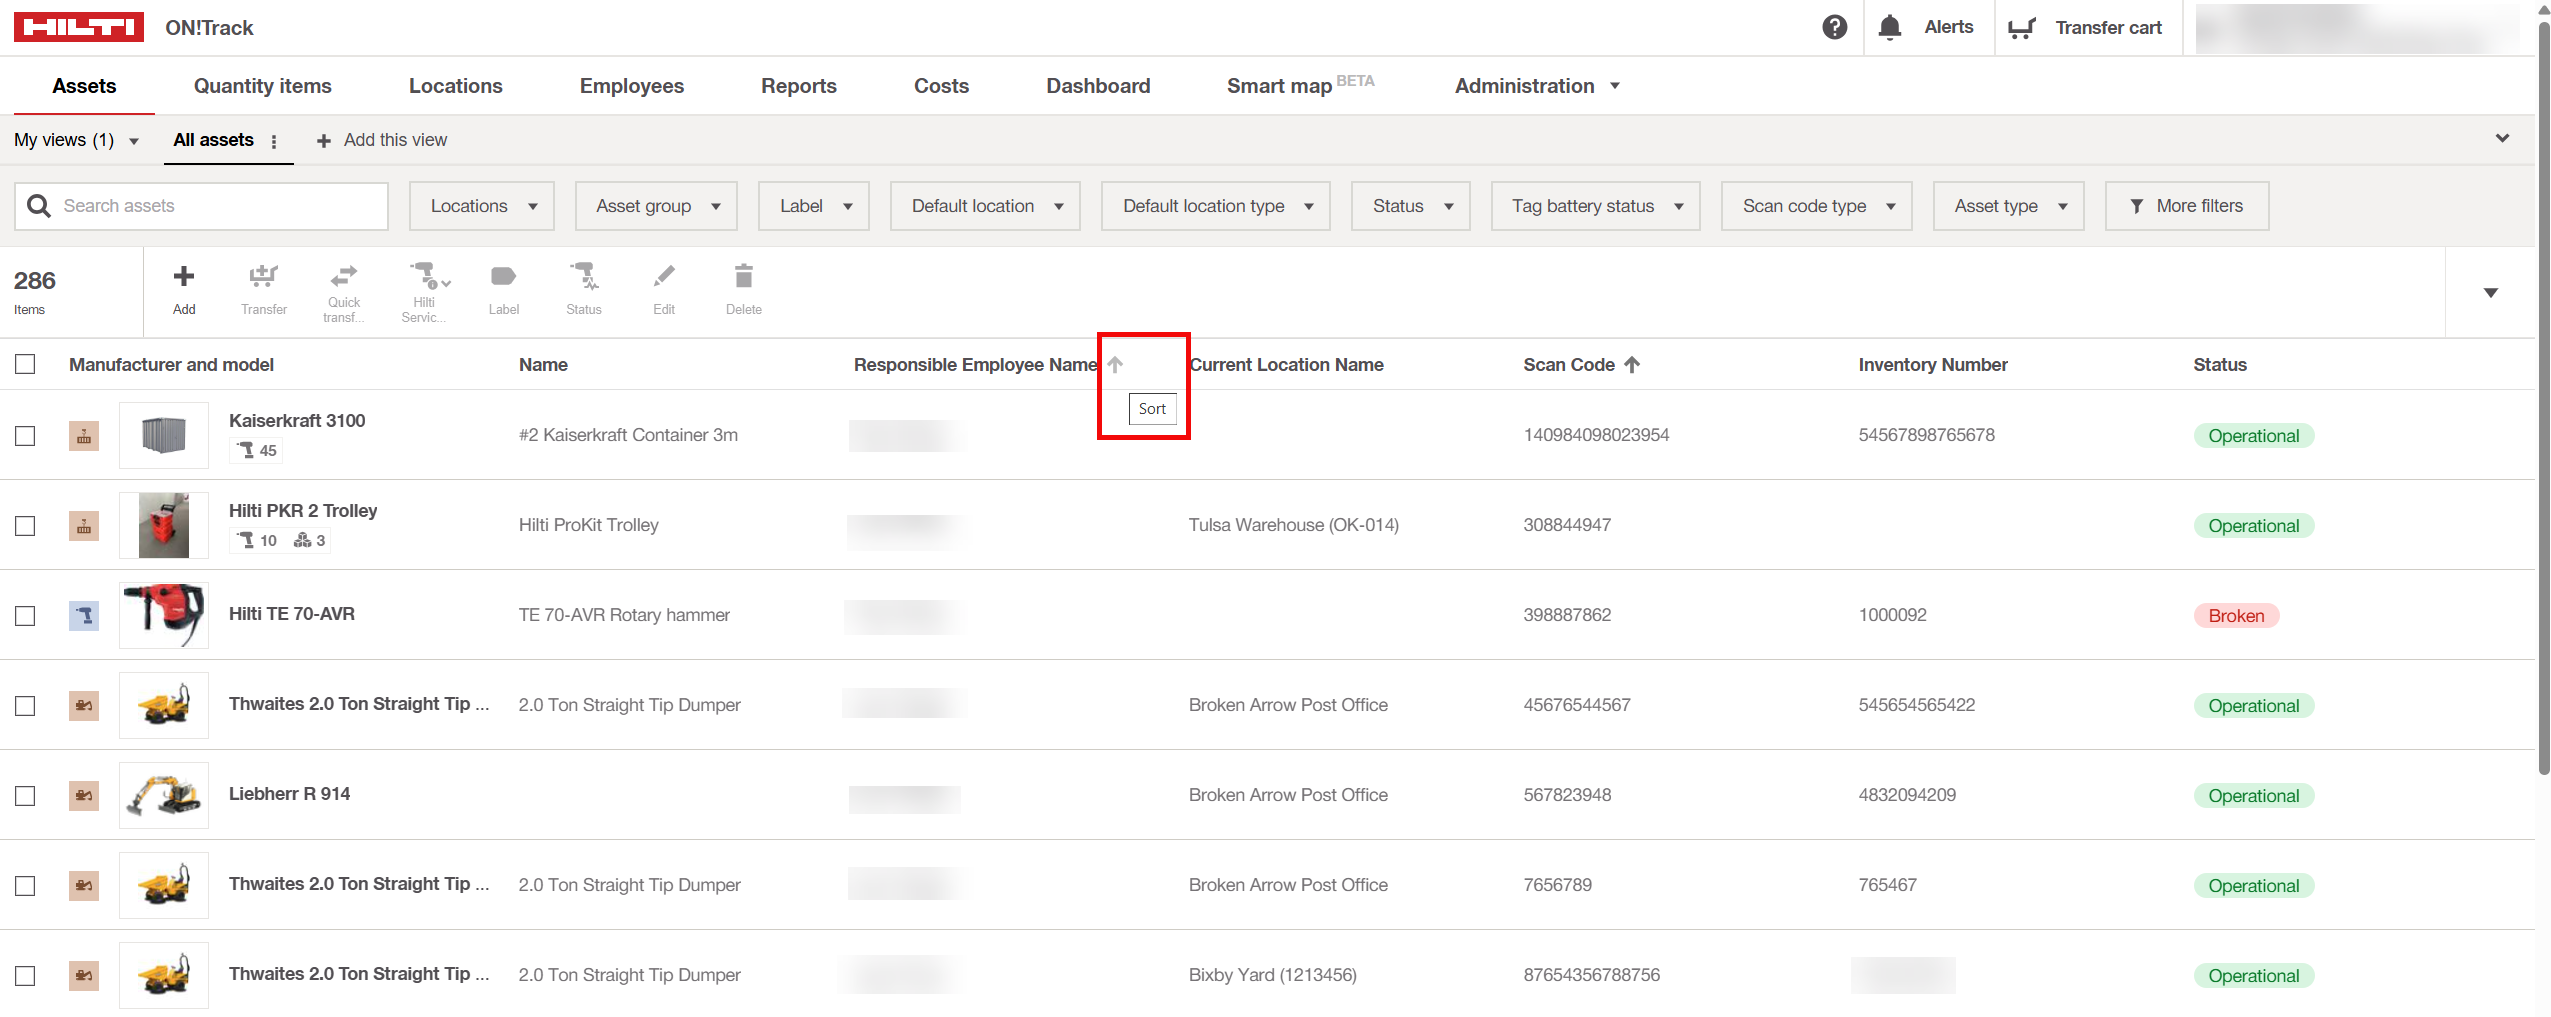Click the Transfer toolbar icon
Viewport: 2551px width, 1017px height.
264,277
